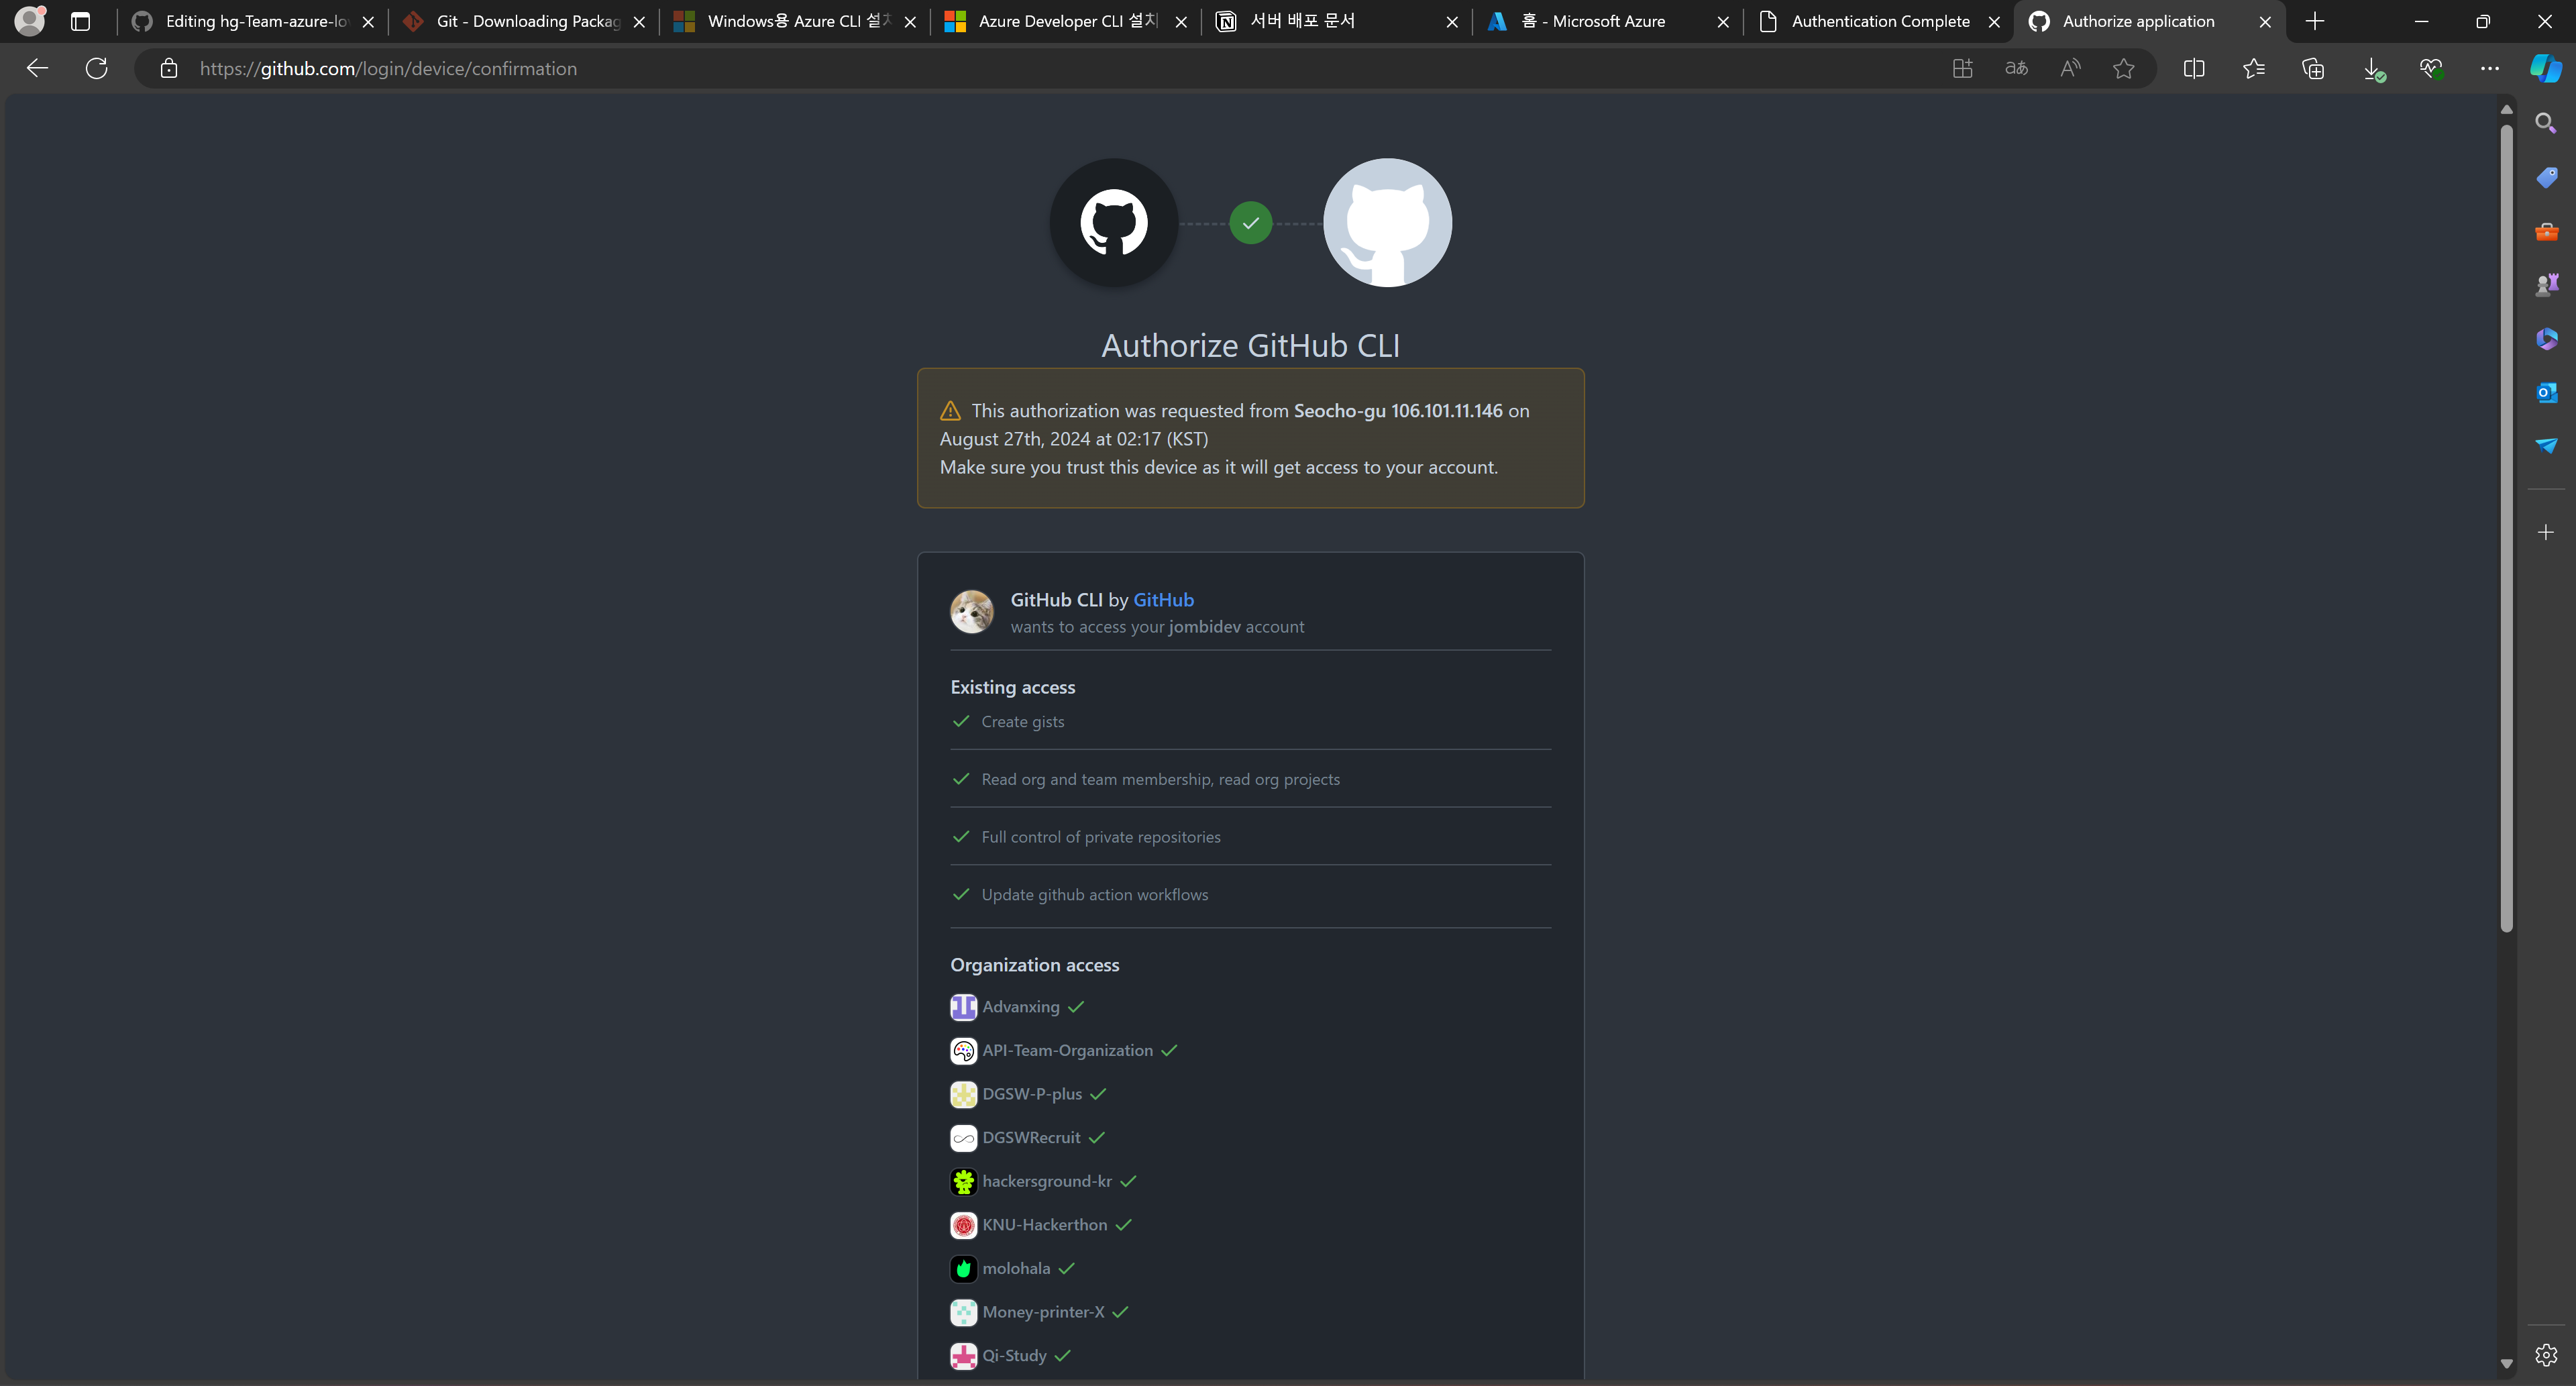Refresh the current page
This screenshot has height=1386, width=2576.
(96, 68)
